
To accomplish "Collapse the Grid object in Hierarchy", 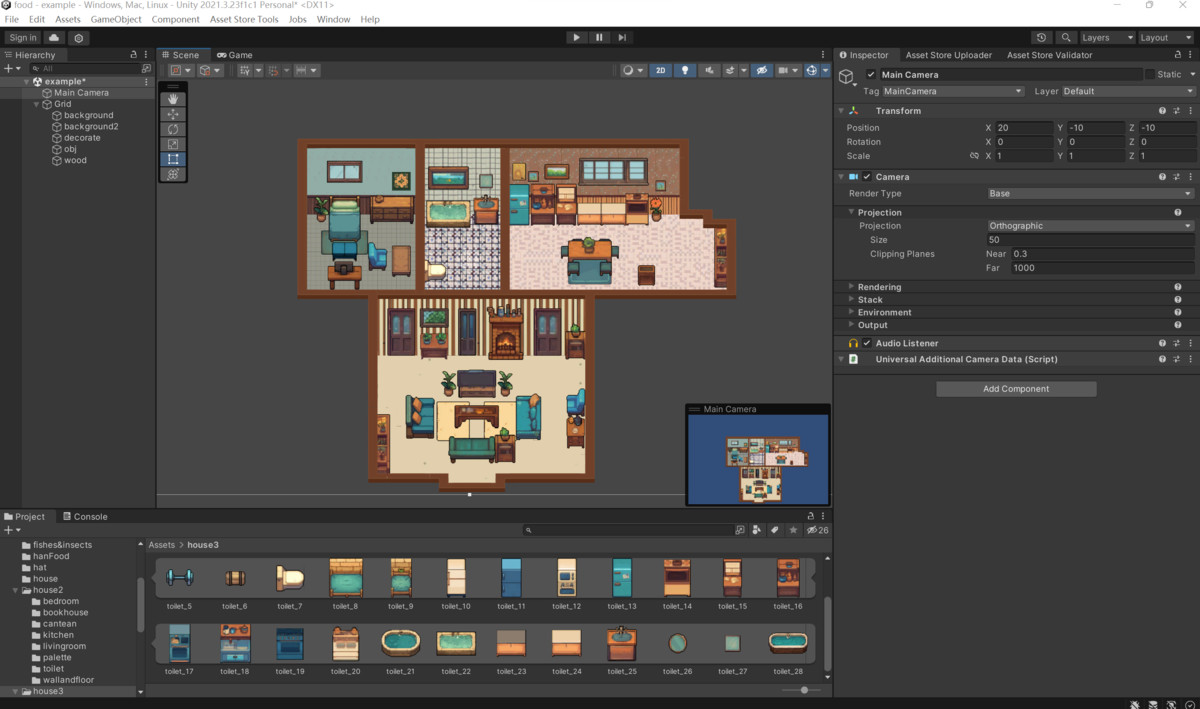I will point(37,104).
